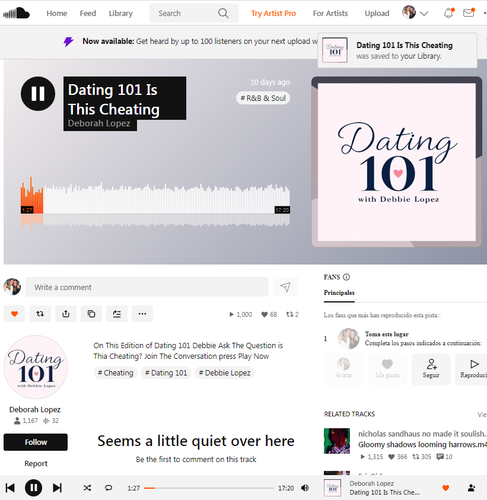
Task: View the 1,167 followers count
Action: (x=26, y=421)
